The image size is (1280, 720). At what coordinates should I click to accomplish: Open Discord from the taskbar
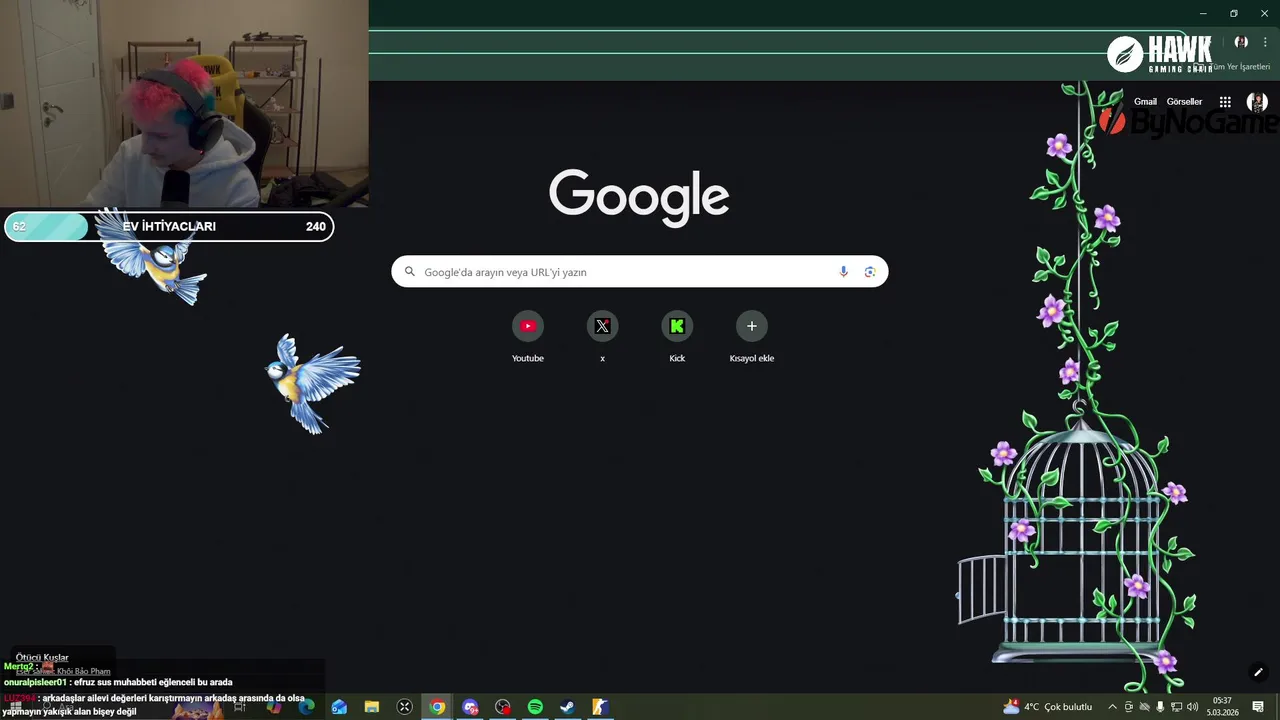(x=470, y=707)
